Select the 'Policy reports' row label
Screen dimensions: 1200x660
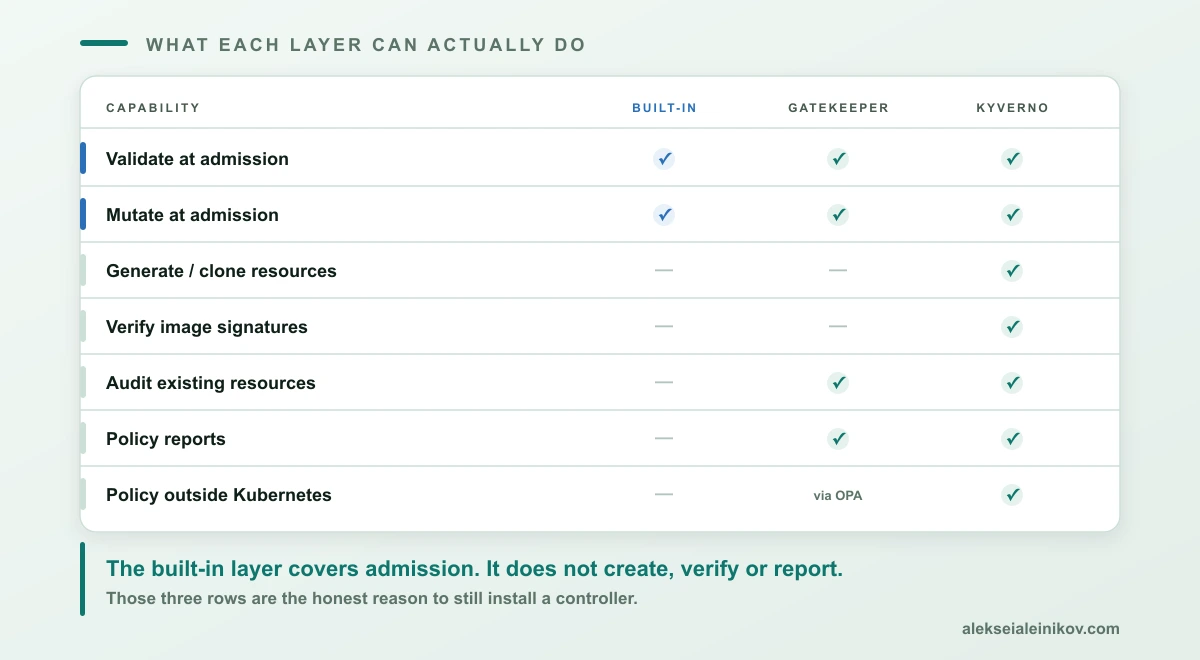(166, 439)
